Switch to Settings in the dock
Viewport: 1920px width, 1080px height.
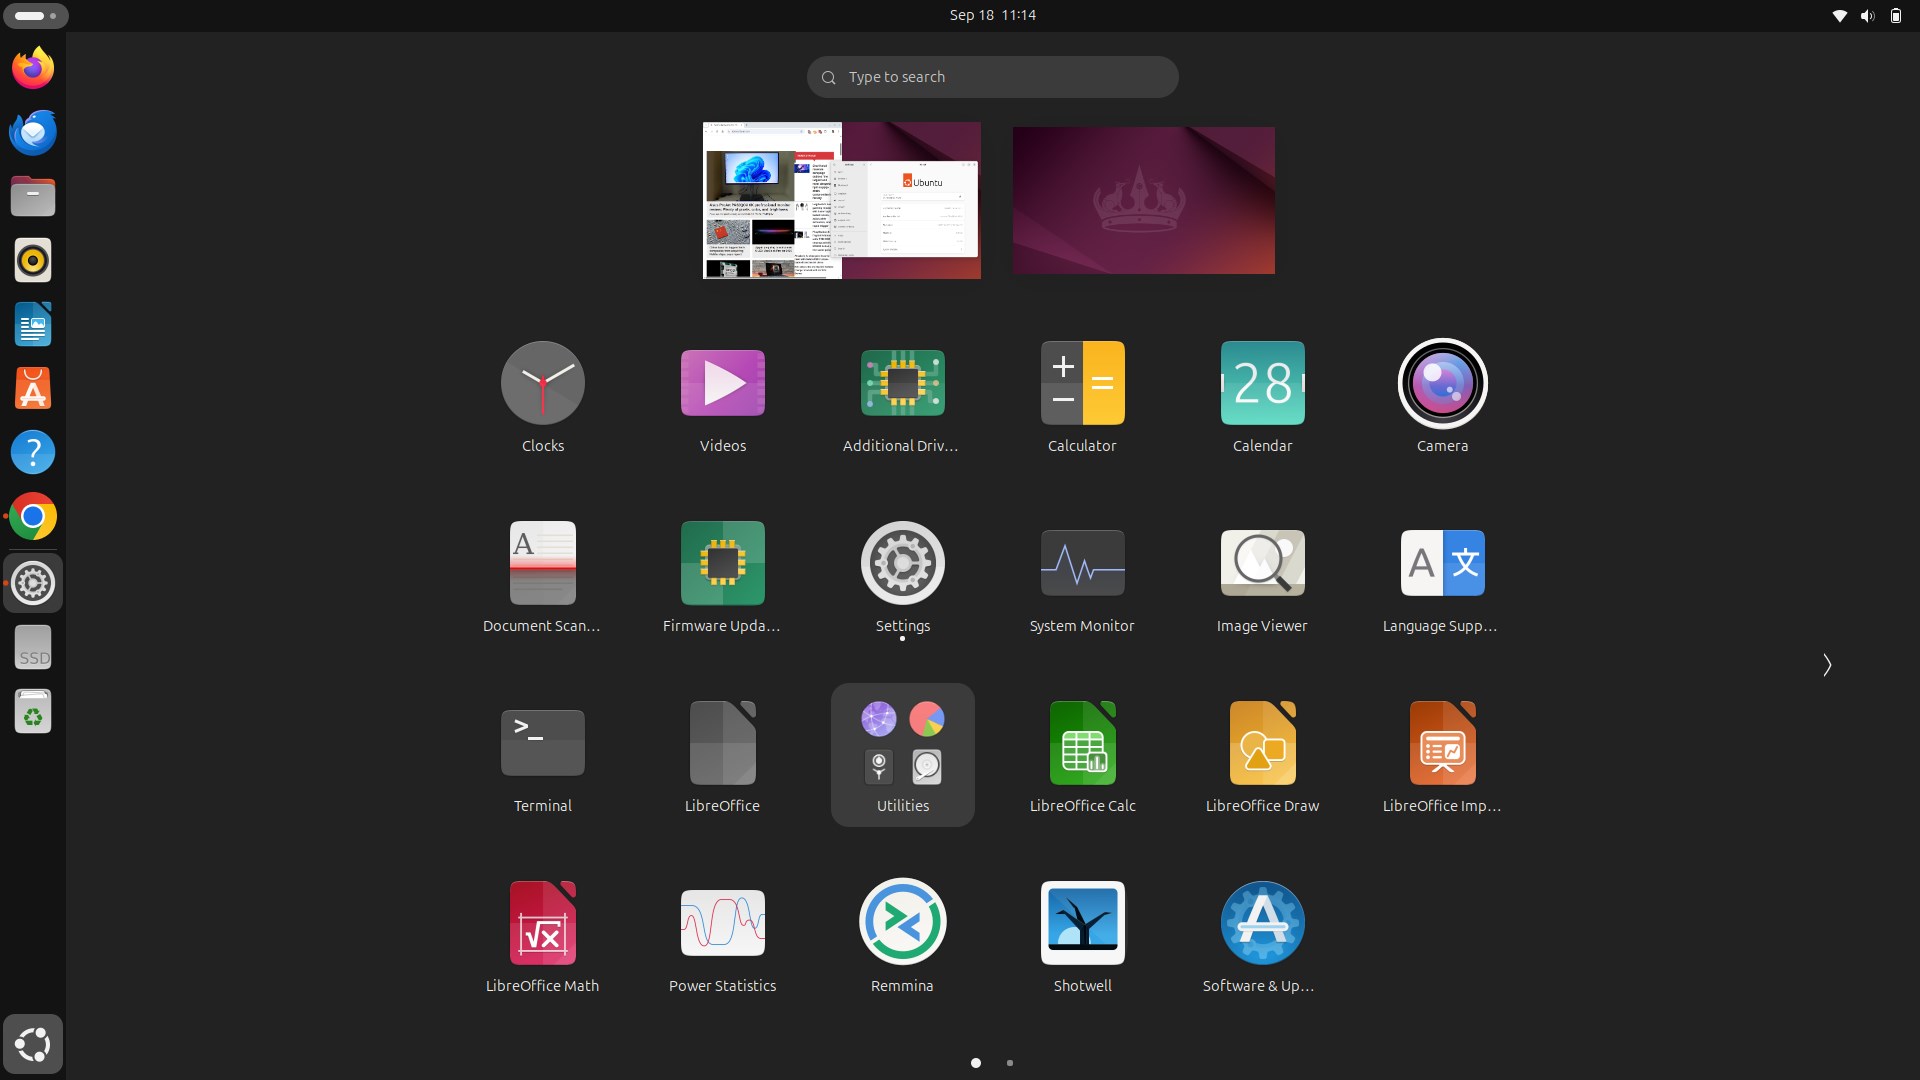pos(33,583)
